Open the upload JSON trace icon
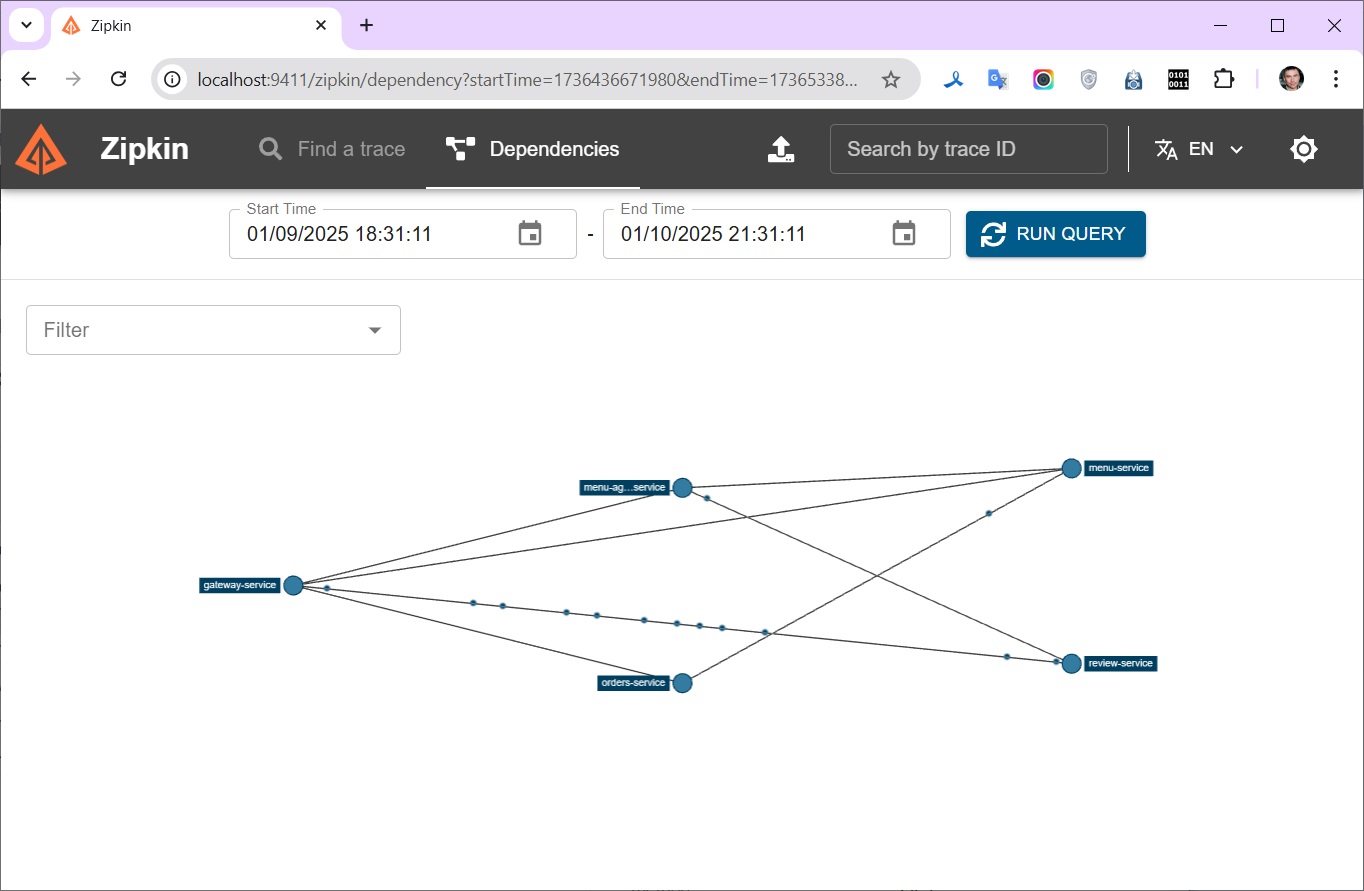Screen dimensions: 1364x891 pos(780,149)
